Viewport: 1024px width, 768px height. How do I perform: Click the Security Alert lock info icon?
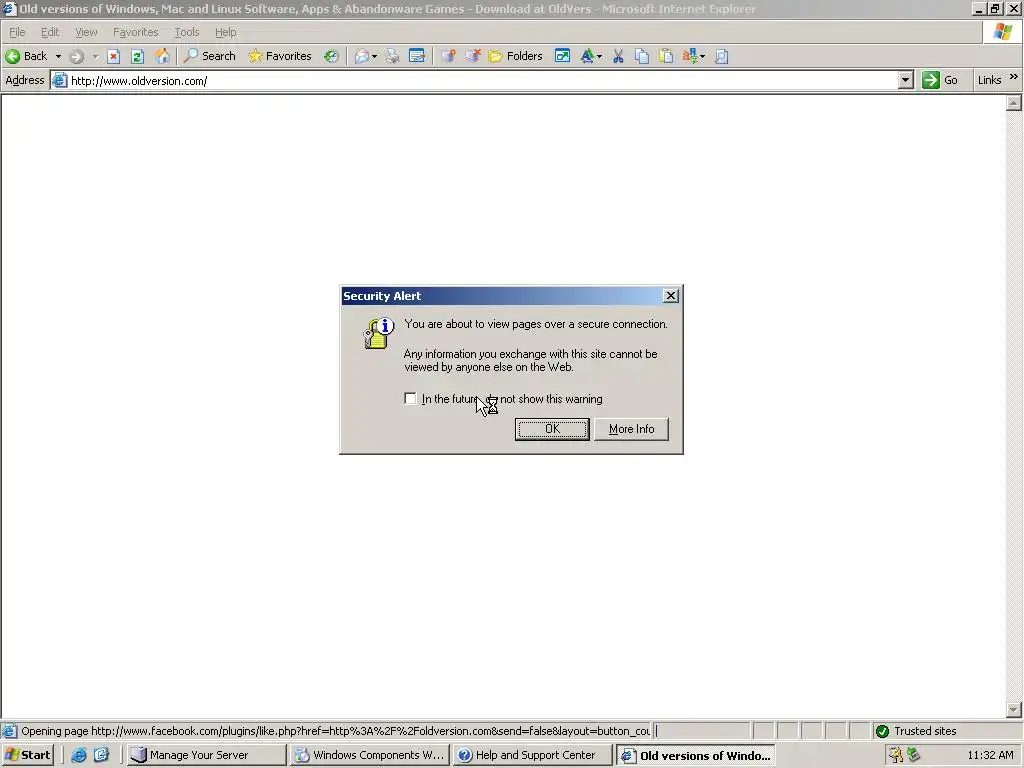click(x=379, y=333)
